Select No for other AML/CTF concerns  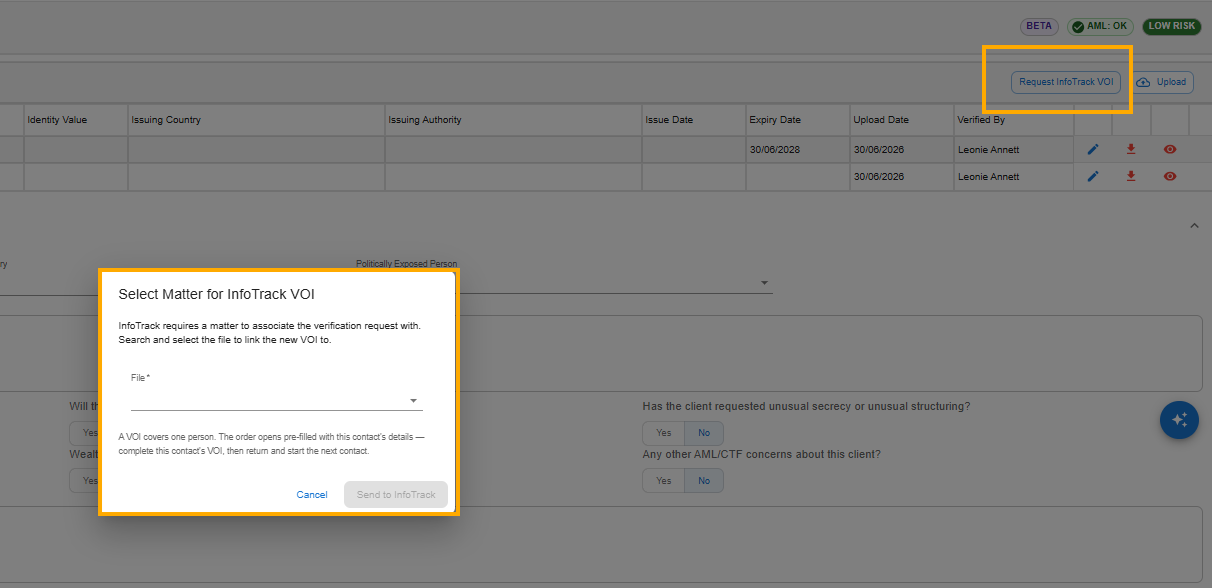pyautogui.click(x=704, y=481)
